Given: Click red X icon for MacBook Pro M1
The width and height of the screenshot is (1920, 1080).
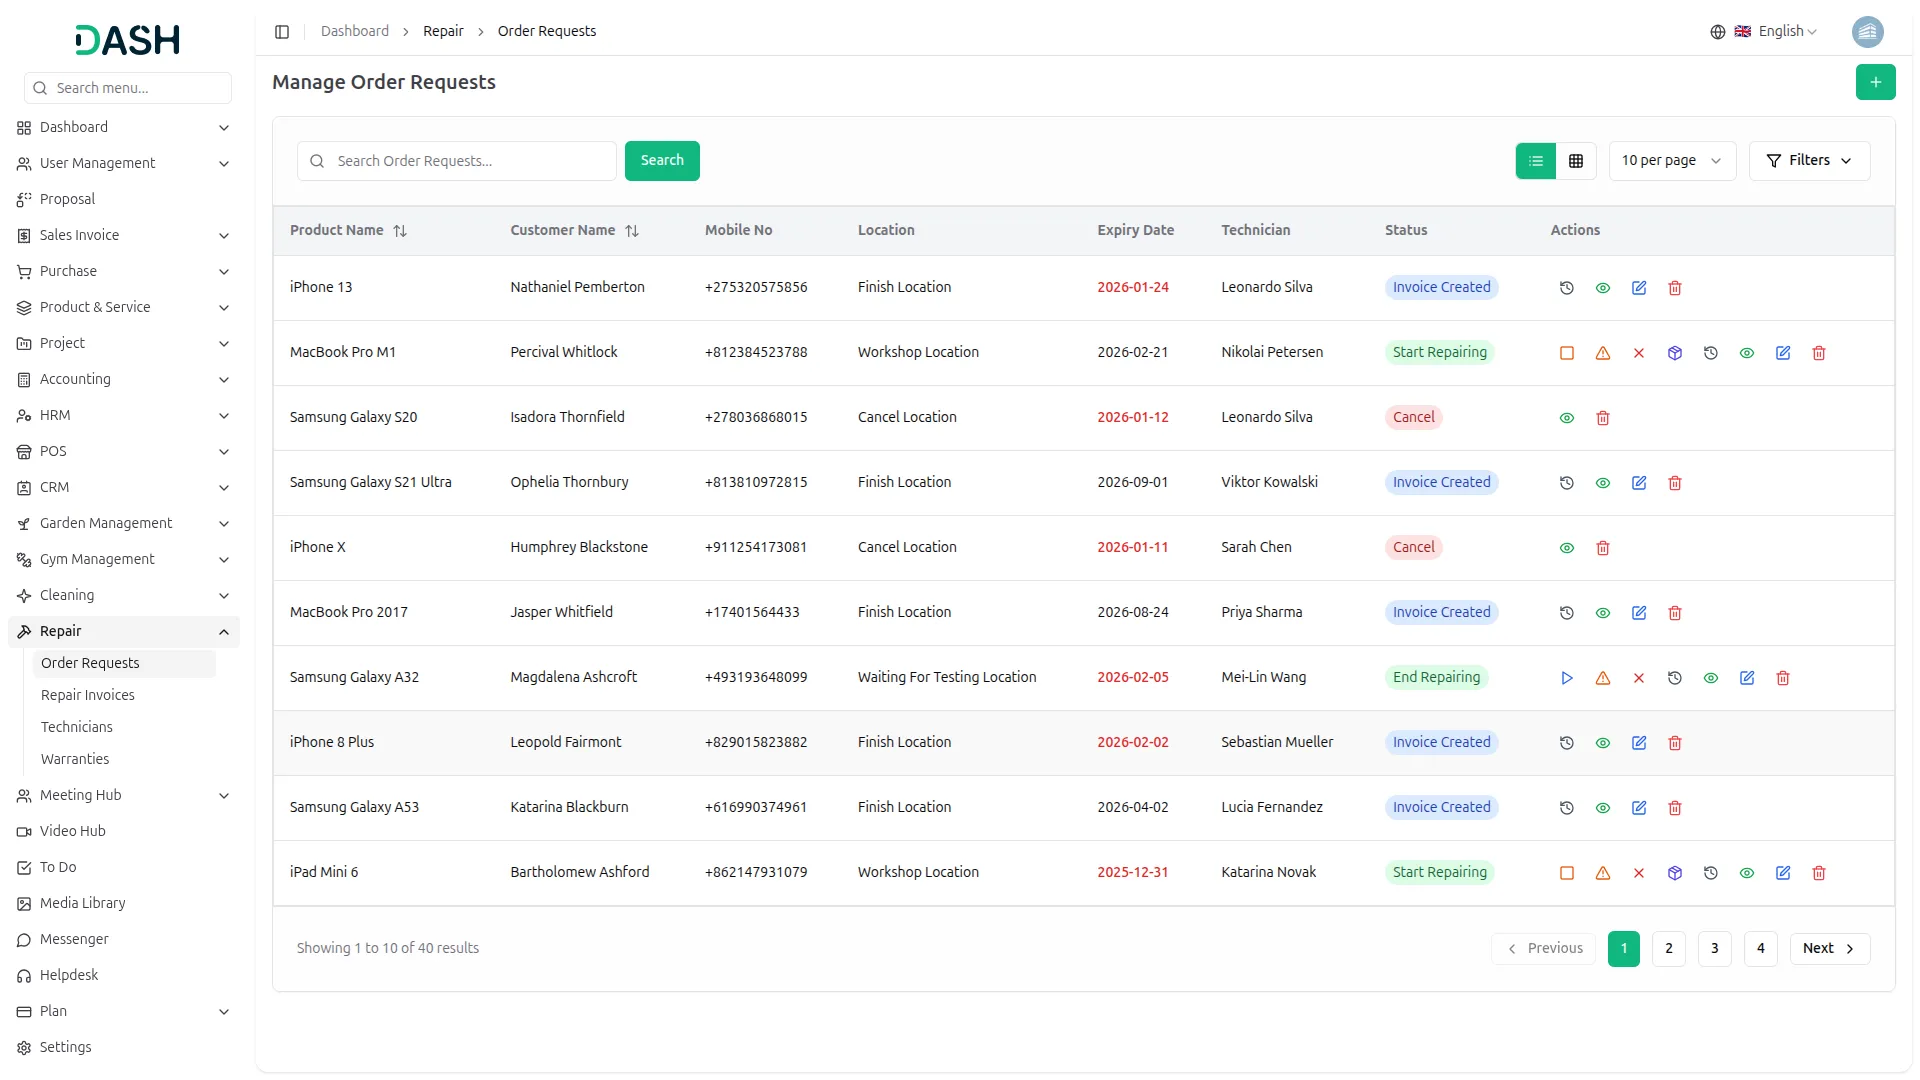Looking at the screenshot, I should pos(1639,353).
